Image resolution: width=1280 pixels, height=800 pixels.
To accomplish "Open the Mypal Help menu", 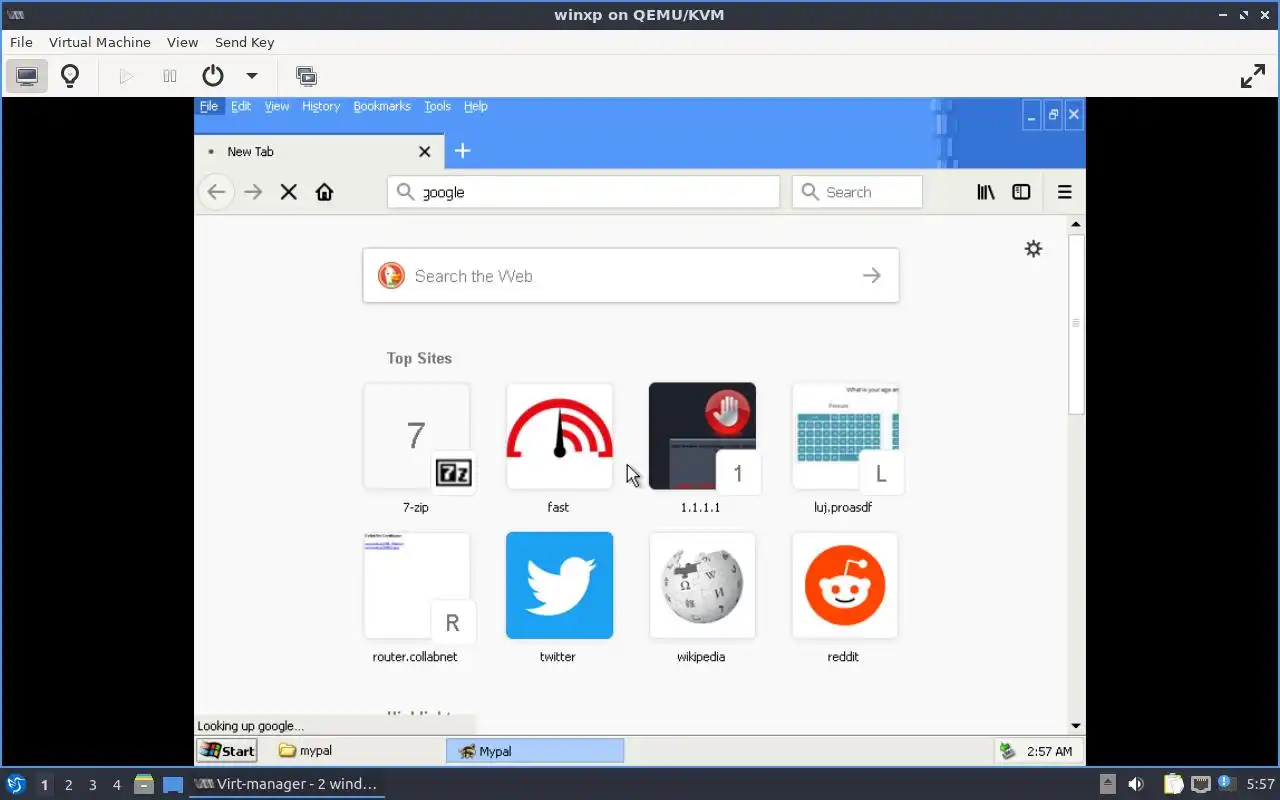I will 476,106.
